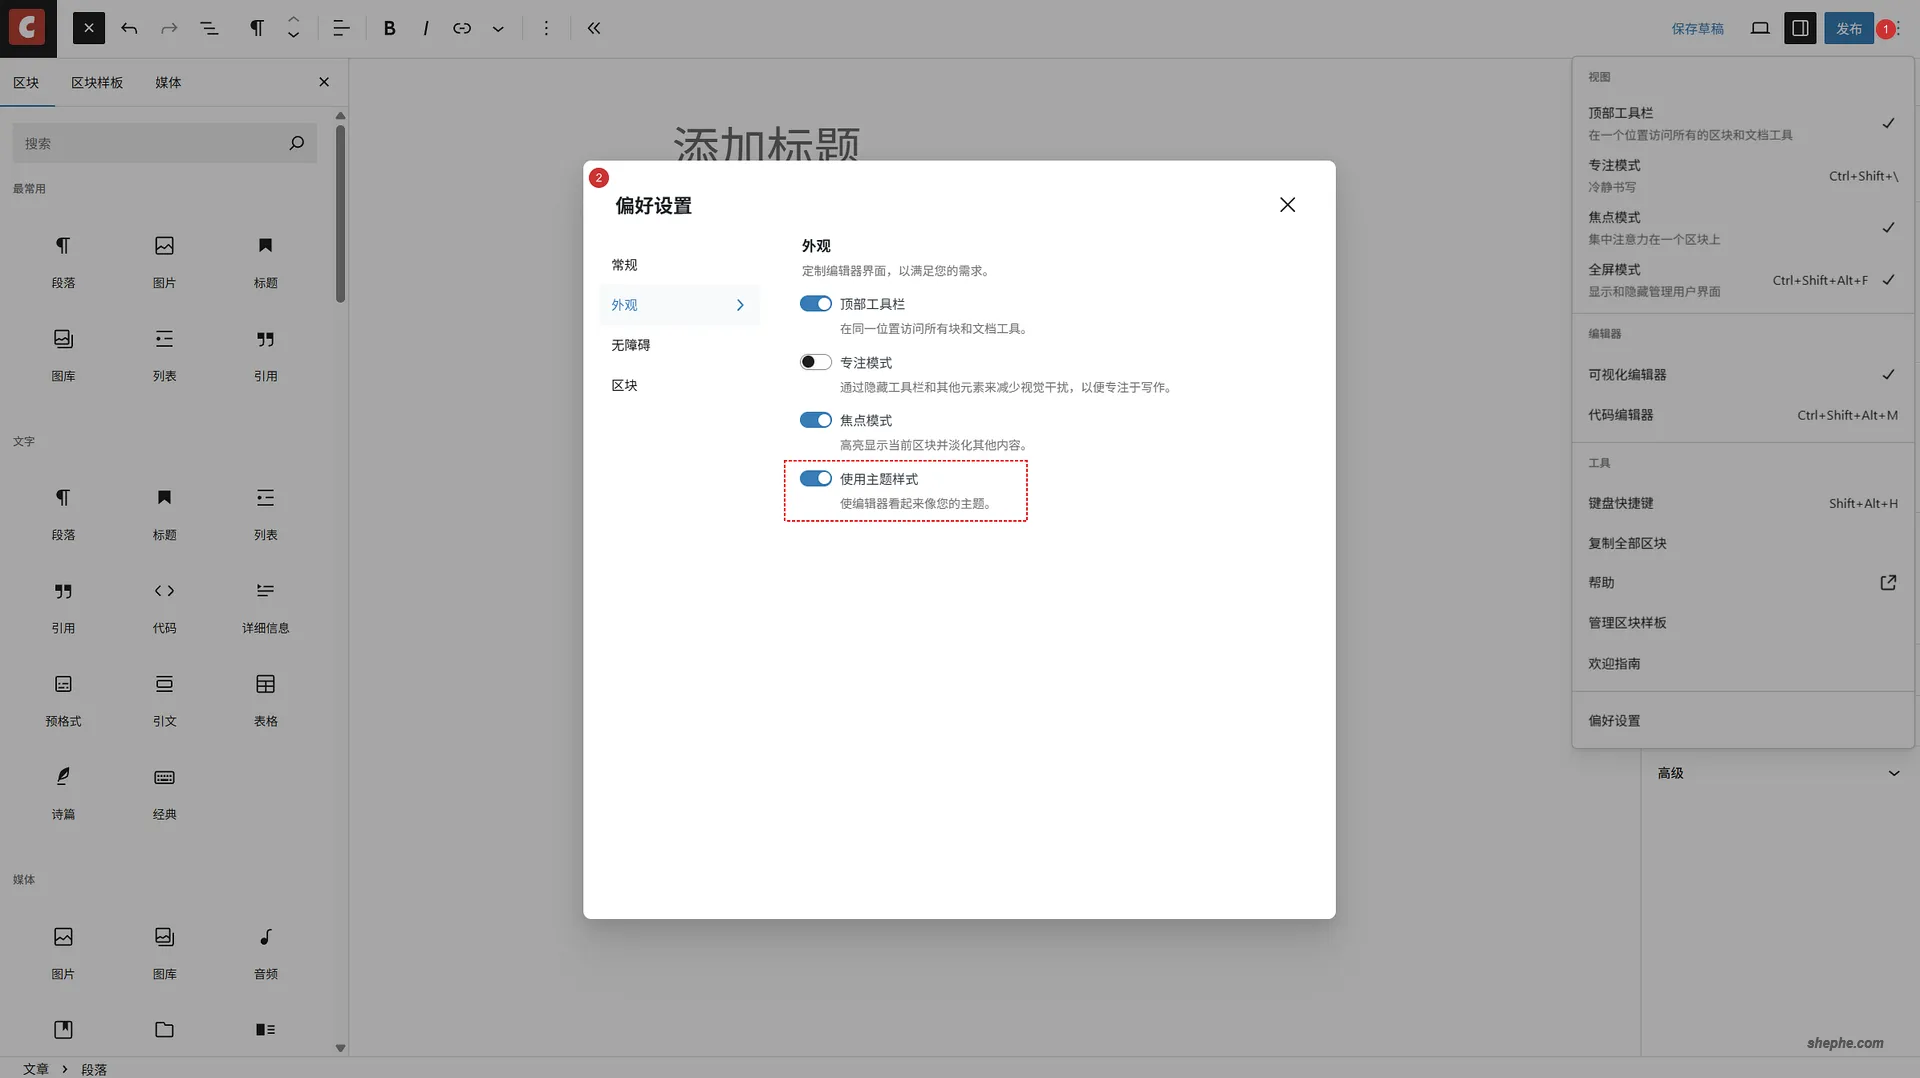This screenshot has width=1920, height=1078.
Task: Insert a 表格 table block
Action: (x=265, y=684)
